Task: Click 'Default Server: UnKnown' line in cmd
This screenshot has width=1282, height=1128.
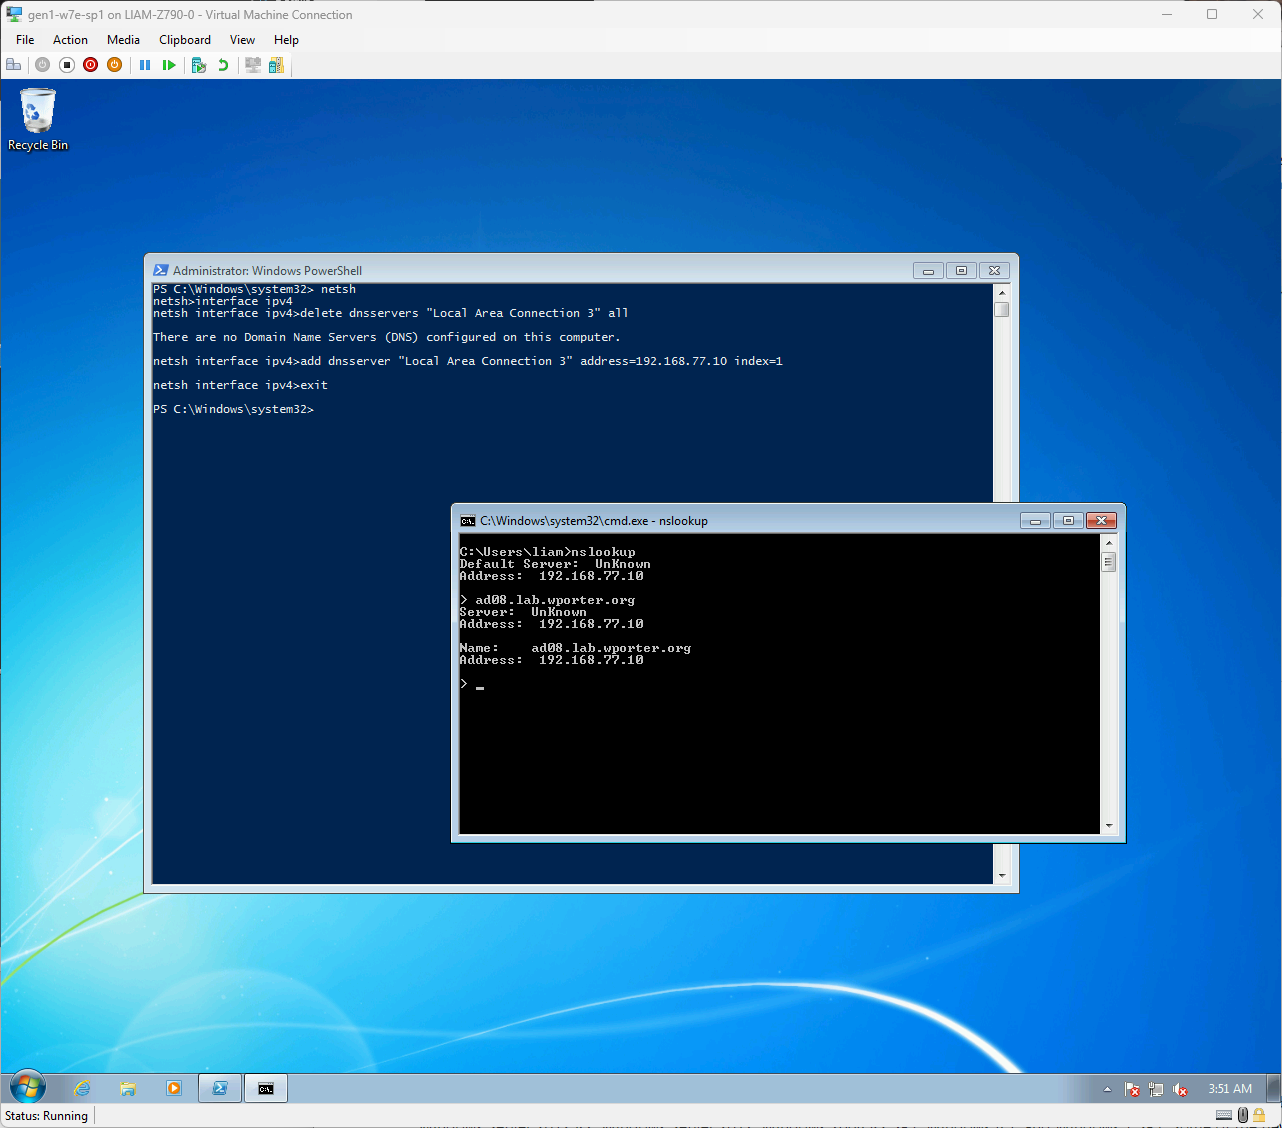Action: [x=555, y=564]
